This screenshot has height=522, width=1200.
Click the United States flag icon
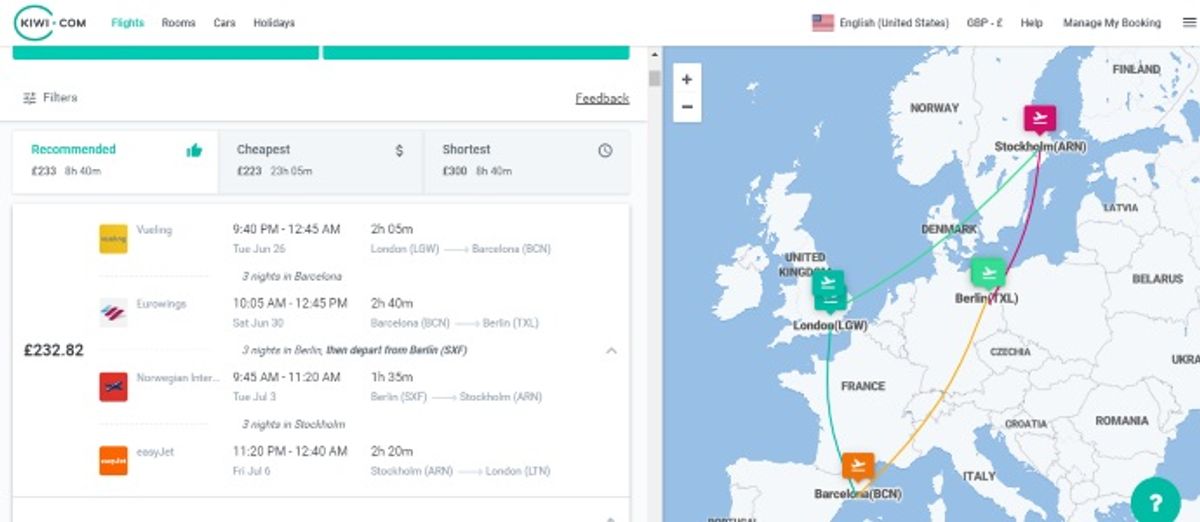pyautogui.click(x=823, y=23)
